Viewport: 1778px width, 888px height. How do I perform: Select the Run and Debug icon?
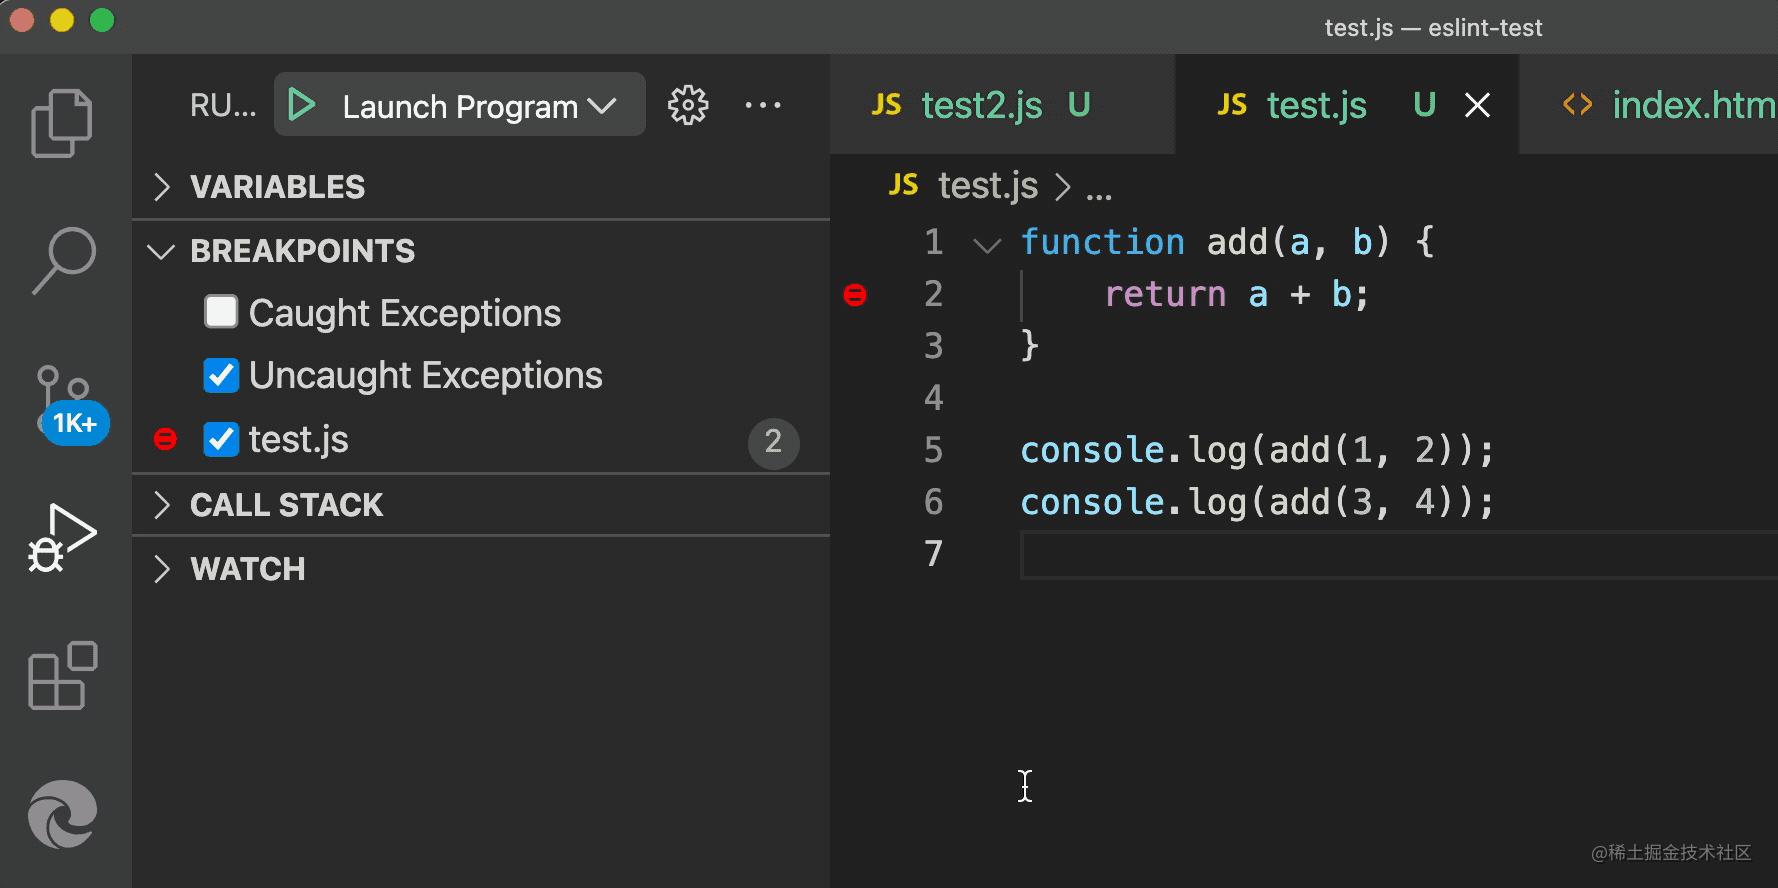pyautogui.click(x=62, y=538)
